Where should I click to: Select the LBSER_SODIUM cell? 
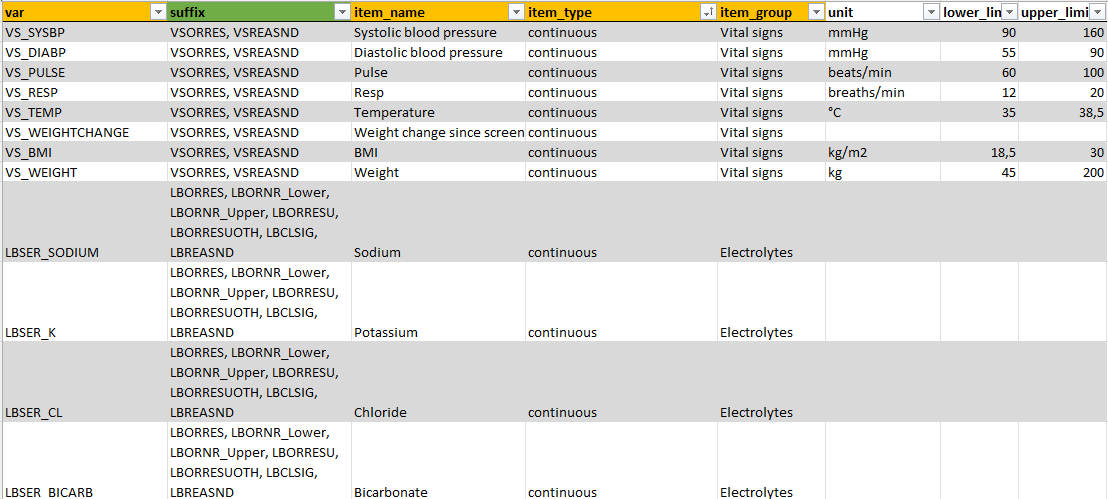pos(85,222)
